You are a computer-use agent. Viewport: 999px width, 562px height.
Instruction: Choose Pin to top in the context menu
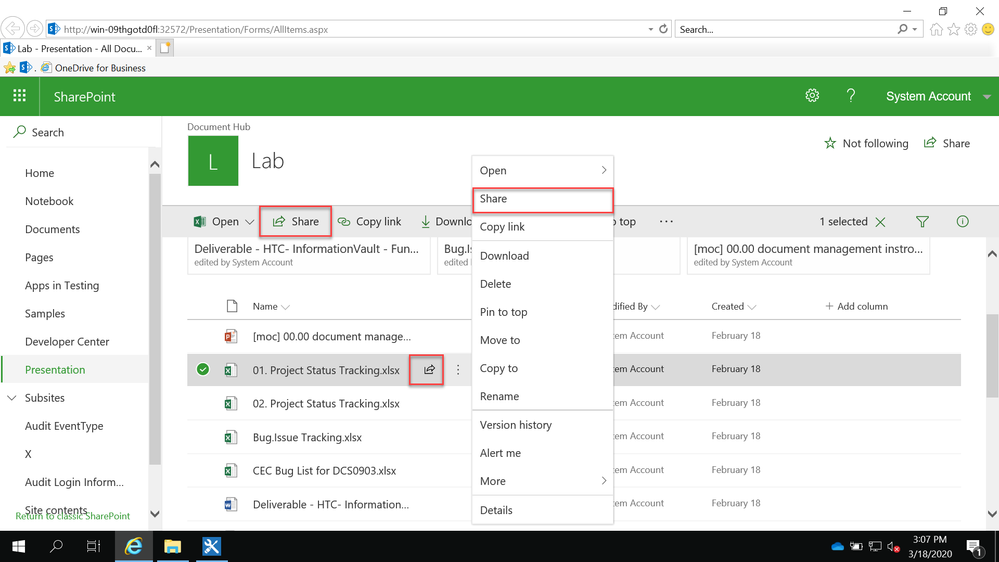543,312
